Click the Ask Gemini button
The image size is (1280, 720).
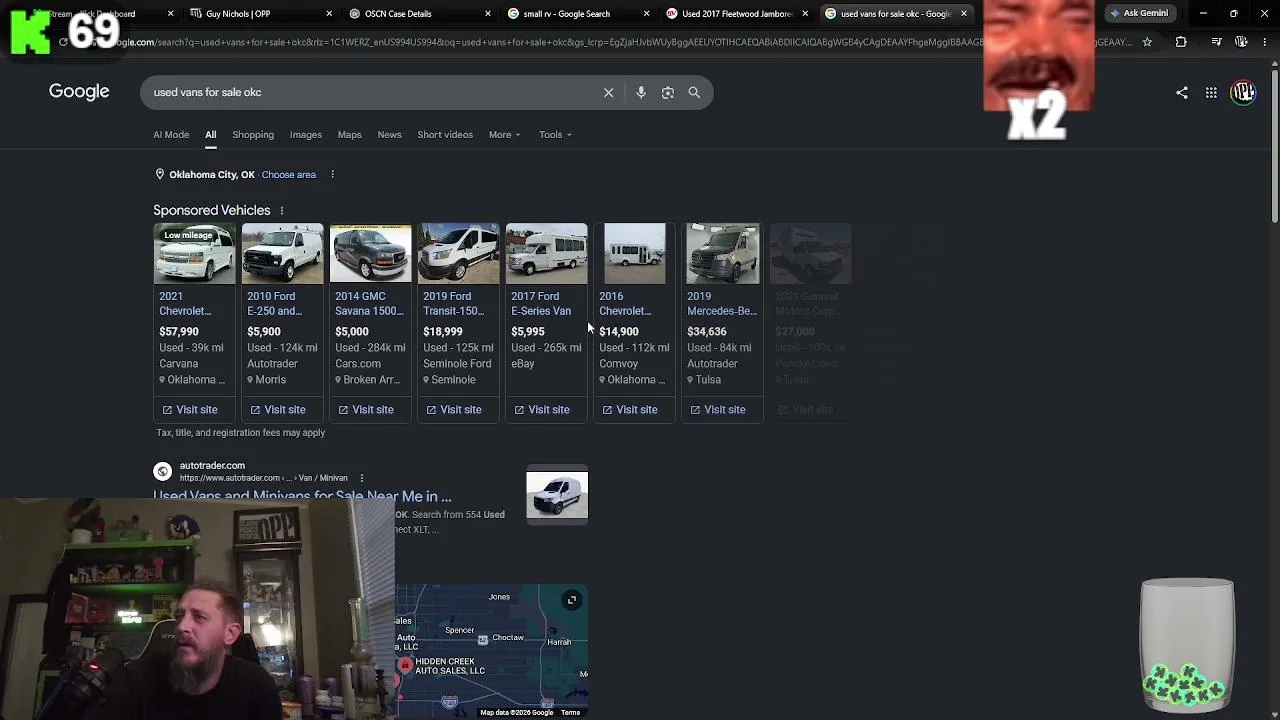(x=1139, y=14)
